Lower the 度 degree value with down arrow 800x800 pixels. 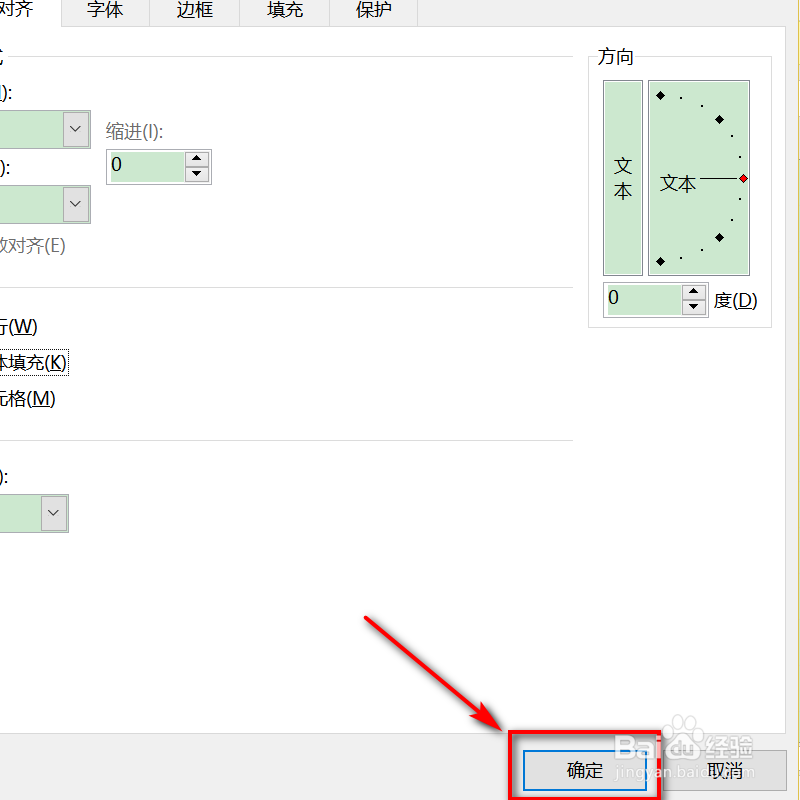[695, 307]
